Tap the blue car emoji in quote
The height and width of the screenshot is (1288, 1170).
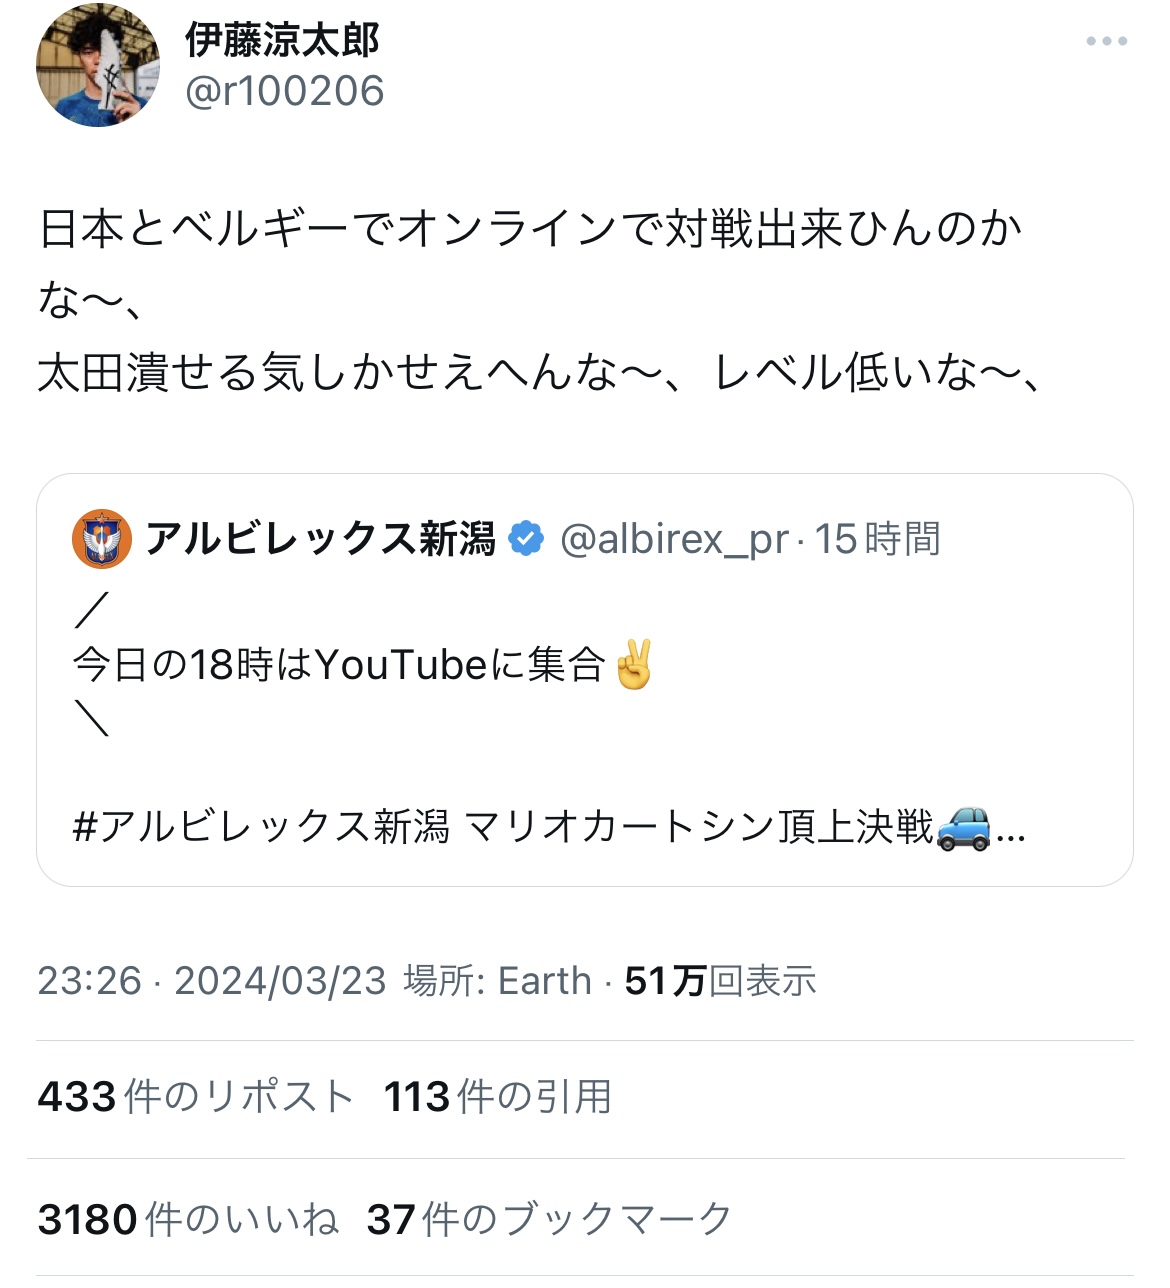[x=964, y=828]
